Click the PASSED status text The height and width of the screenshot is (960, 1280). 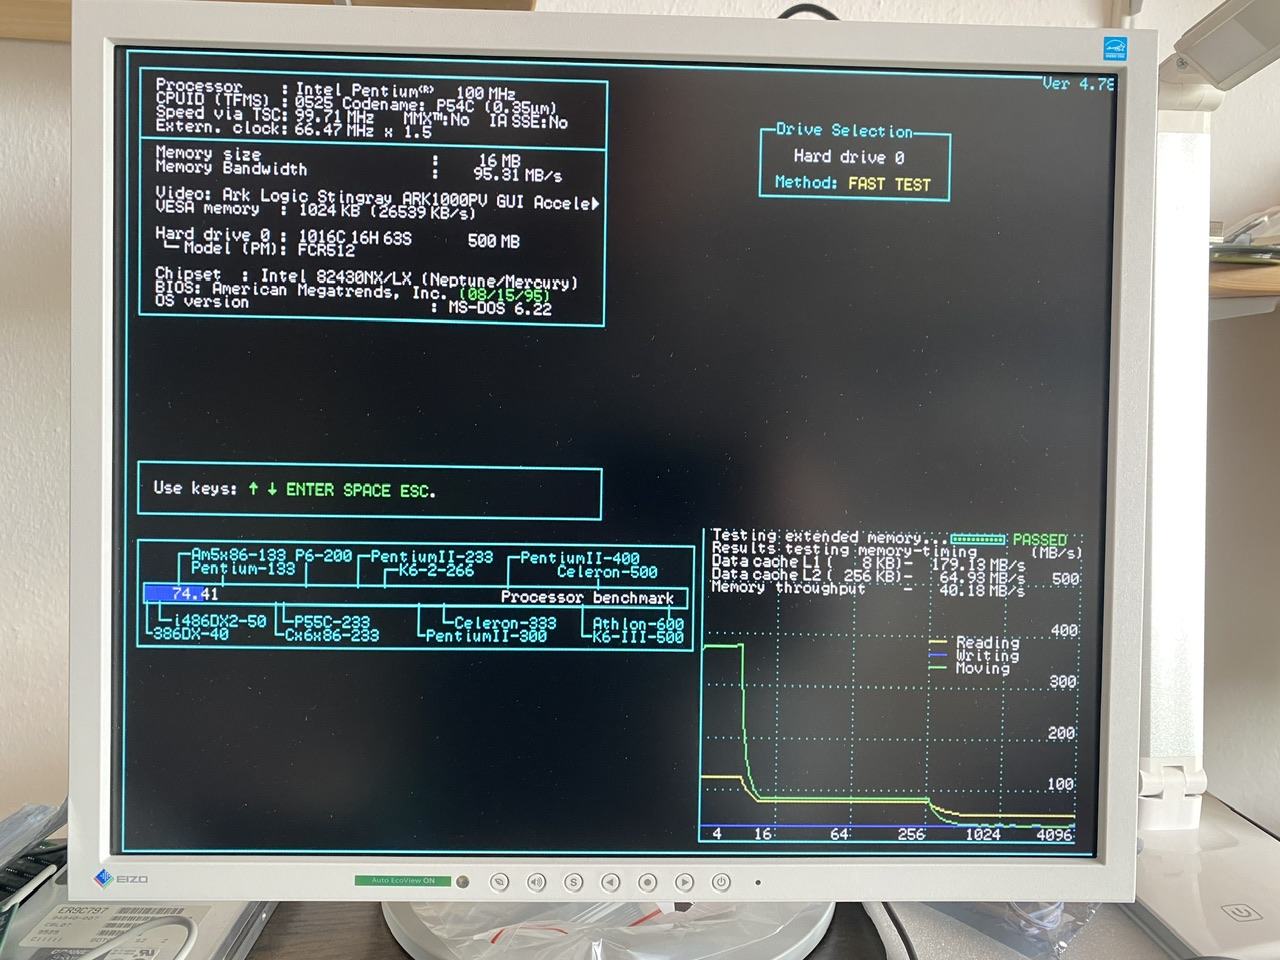click(x=1039, y=540)
